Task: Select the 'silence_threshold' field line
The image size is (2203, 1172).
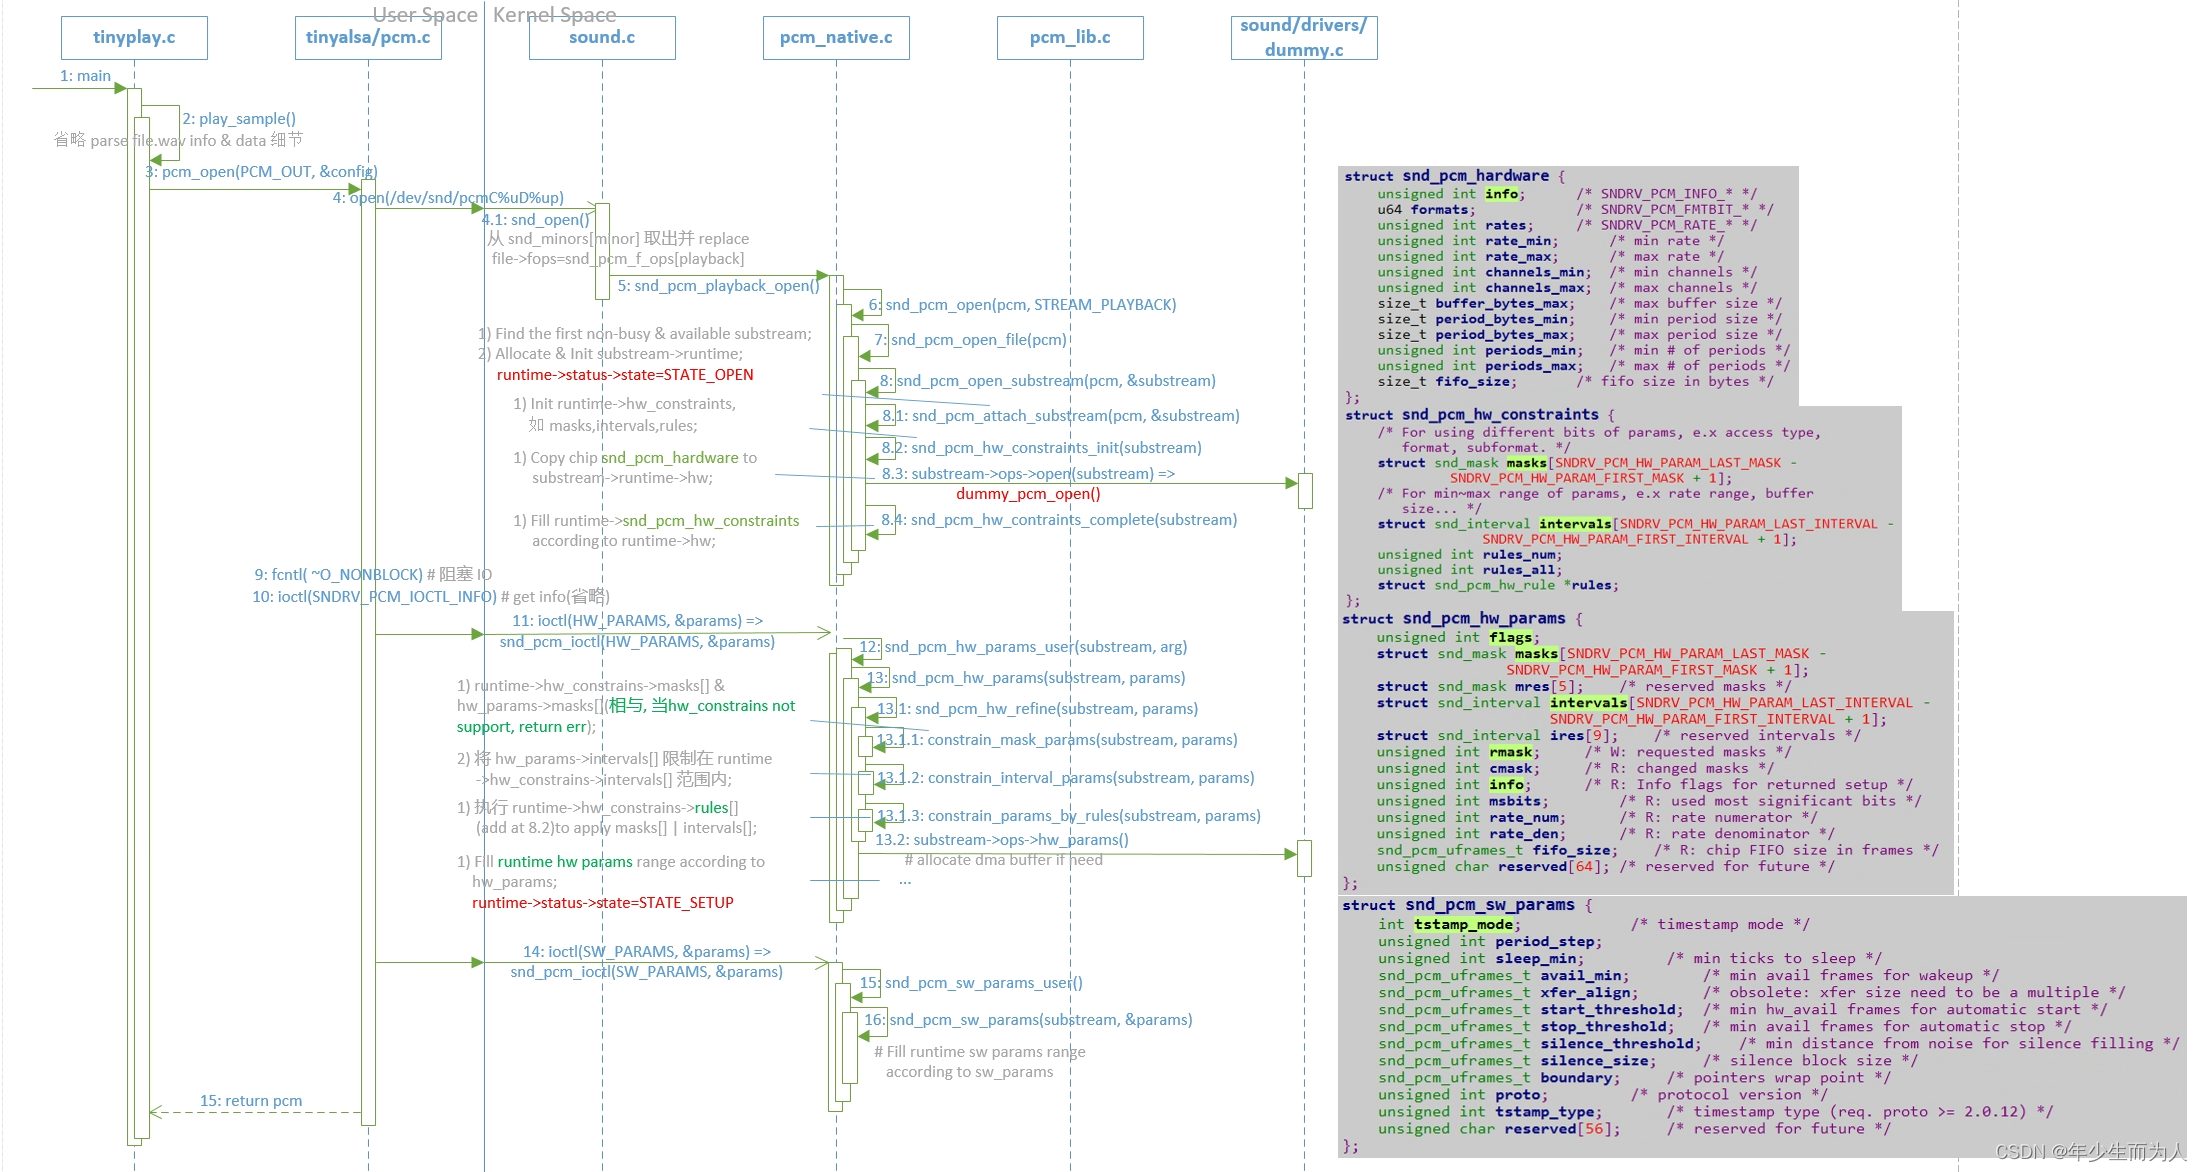Action: tap(1779, 1044)
